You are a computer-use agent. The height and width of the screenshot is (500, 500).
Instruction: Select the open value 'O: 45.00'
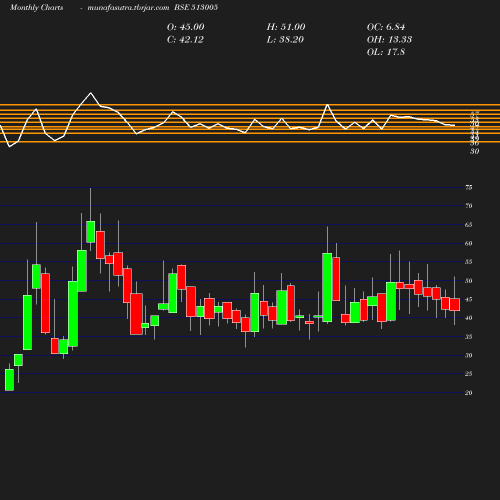(186, 27)
